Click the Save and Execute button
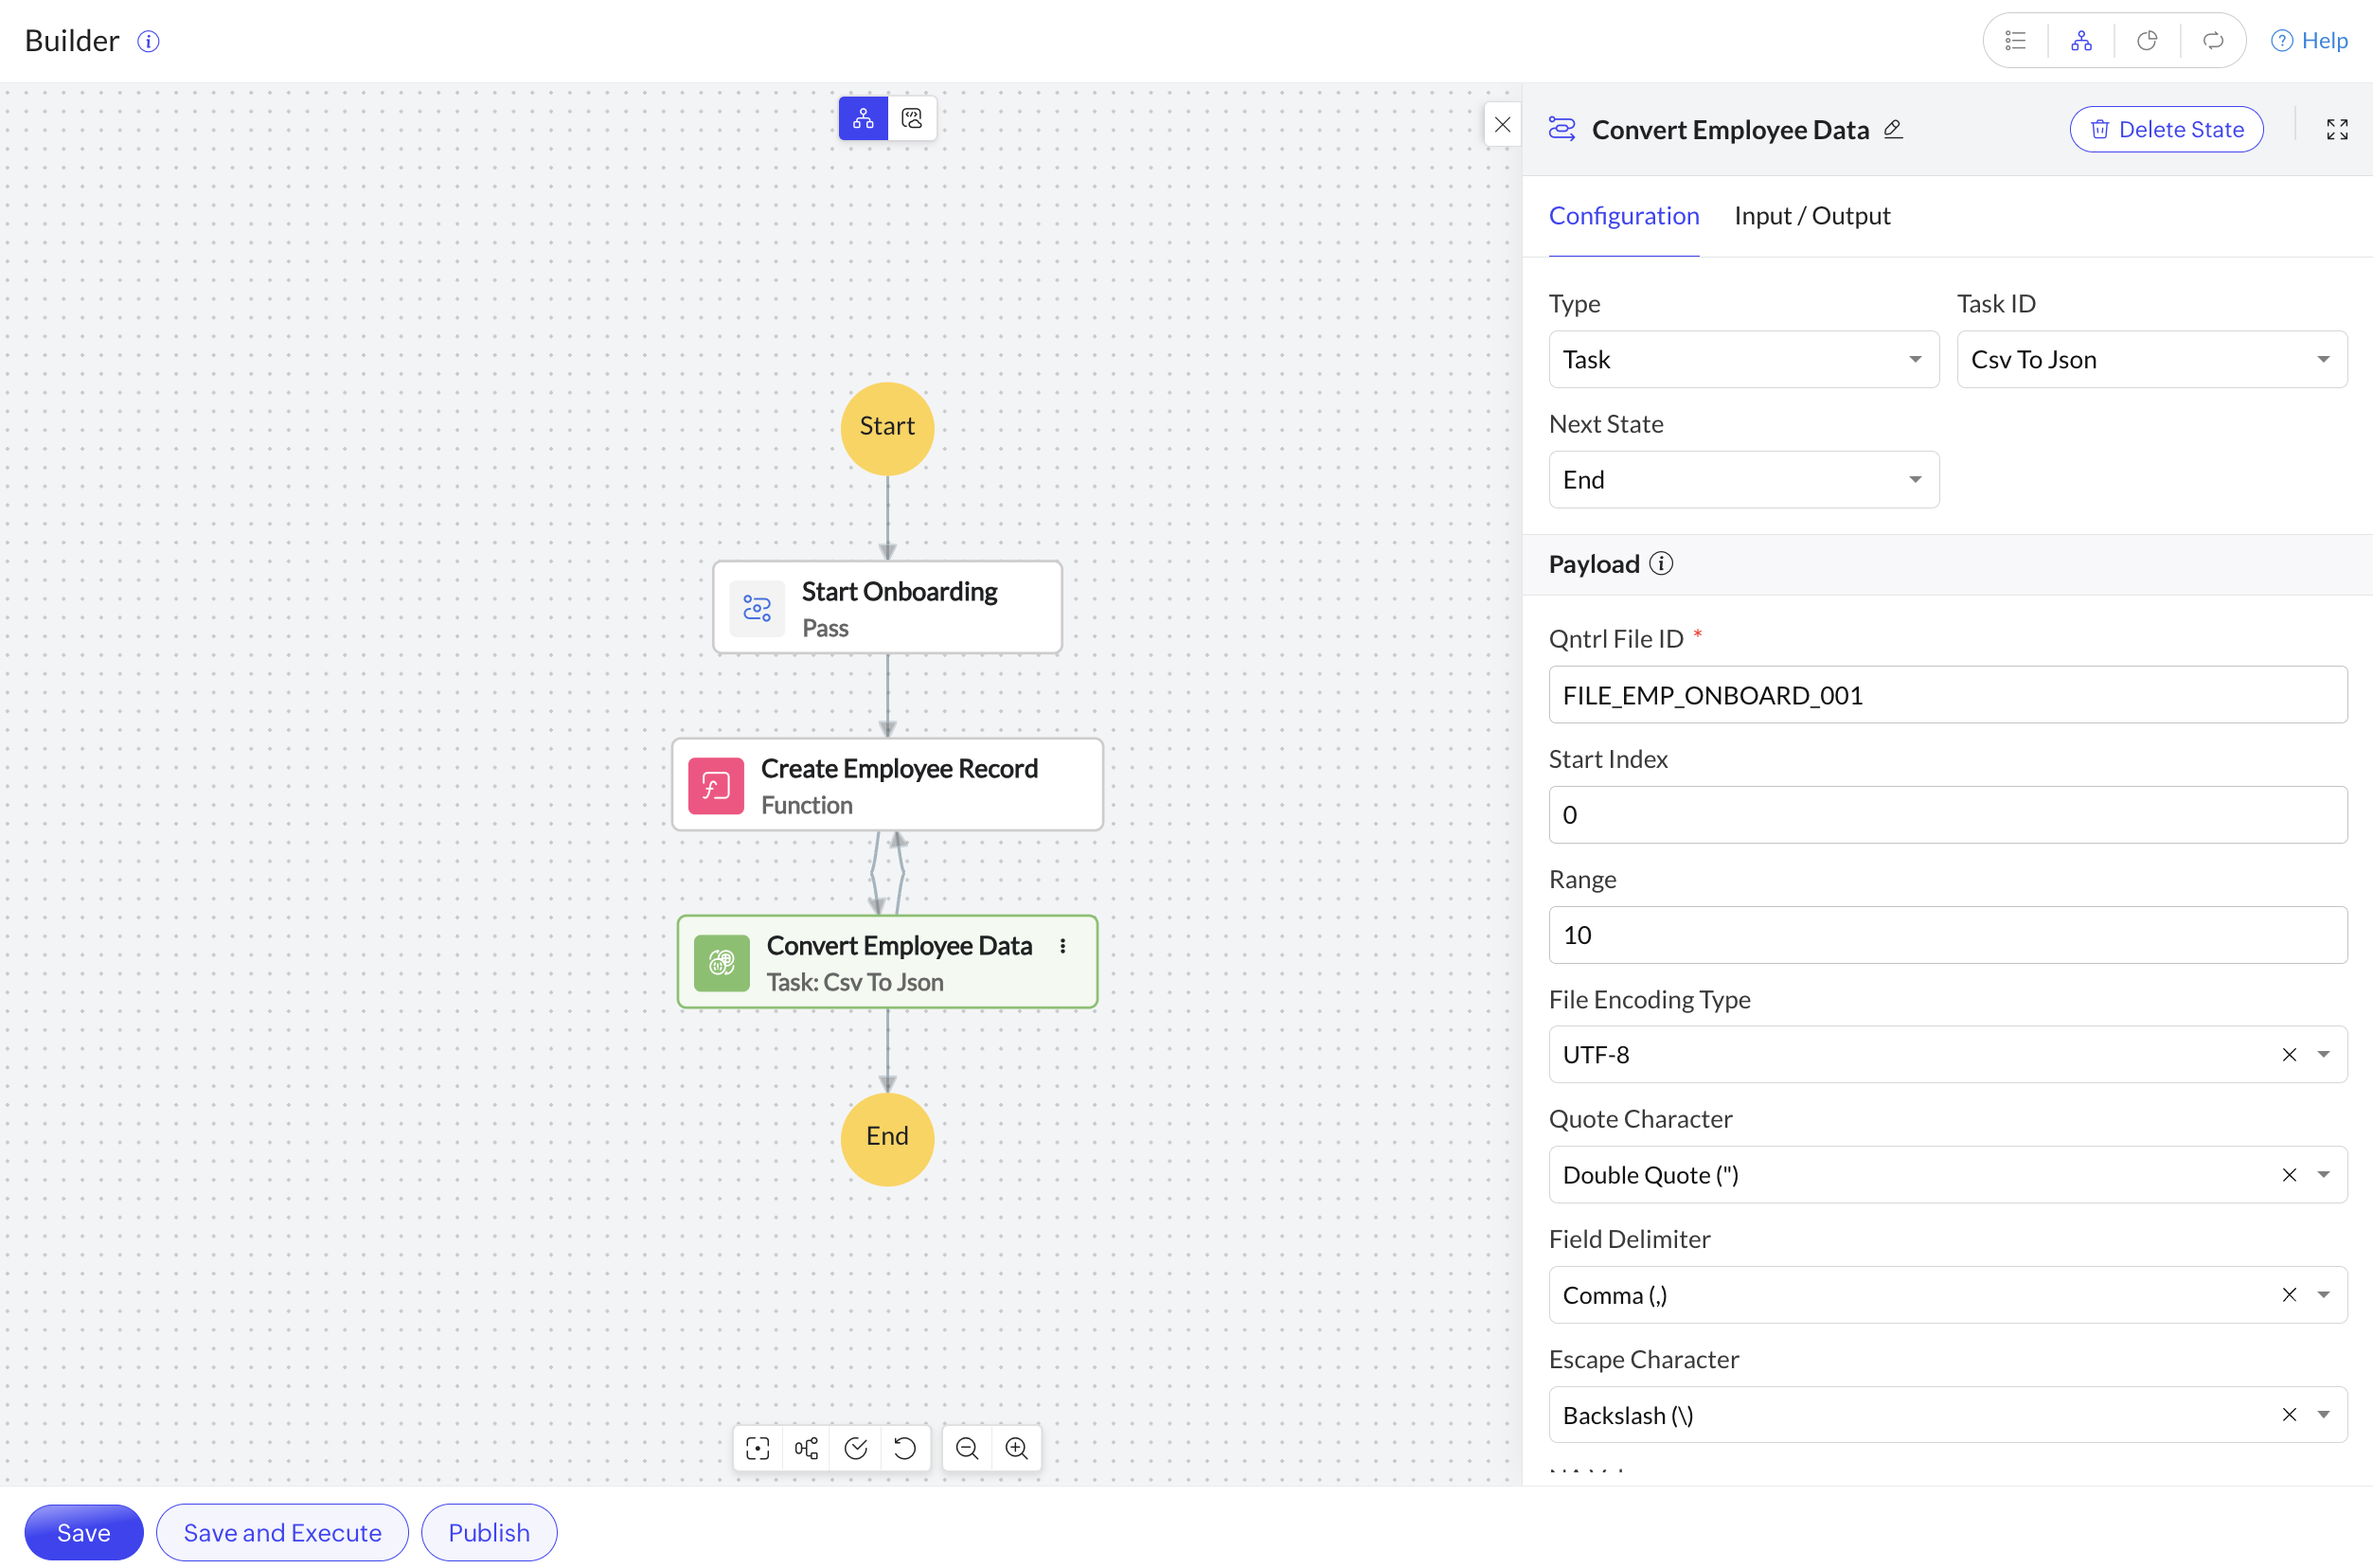Screen dimensions: 2373x1568 coord(282,1532)
